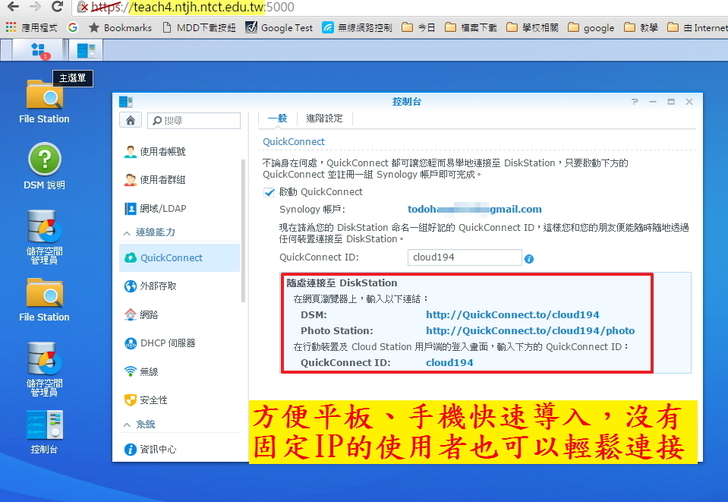Open the lower File Station desktop icon
728x502 pixels.
(44, 300)
